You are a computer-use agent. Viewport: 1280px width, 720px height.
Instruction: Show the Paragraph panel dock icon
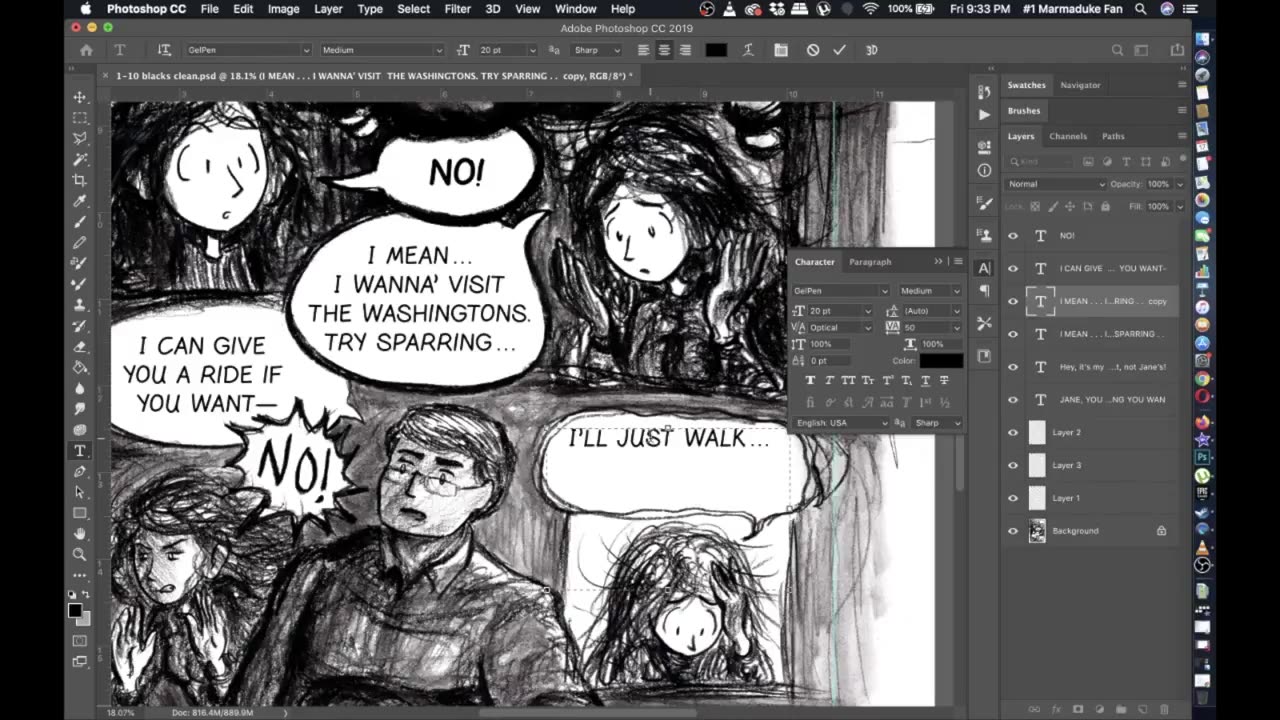(985, 290)
